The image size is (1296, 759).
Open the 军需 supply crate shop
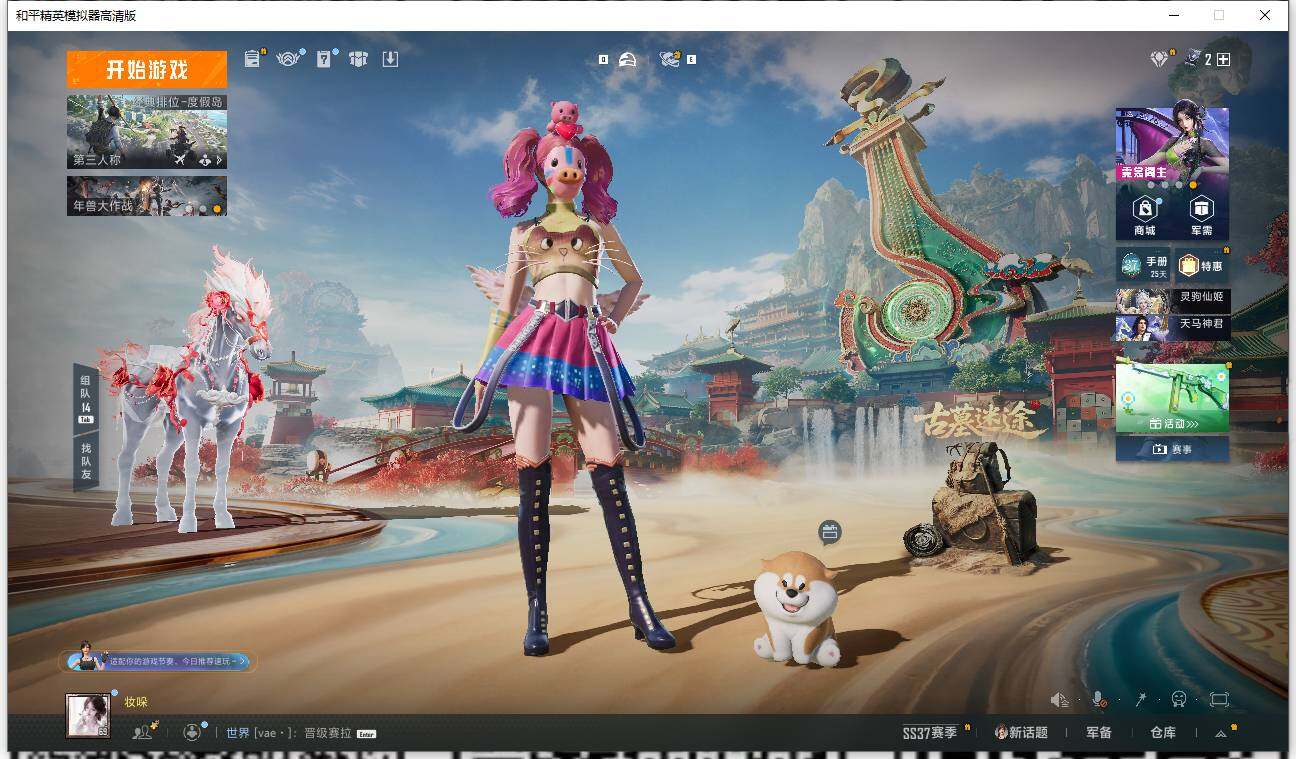pos(1201,215)
